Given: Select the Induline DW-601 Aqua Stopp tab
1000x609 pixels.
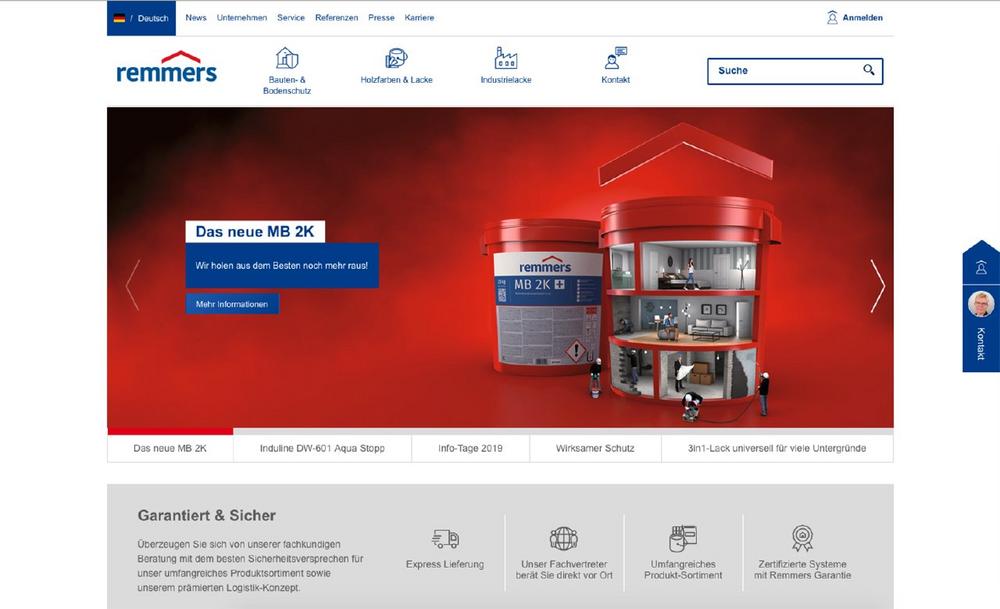Looking at the screenshot, I should click(322, 448).
